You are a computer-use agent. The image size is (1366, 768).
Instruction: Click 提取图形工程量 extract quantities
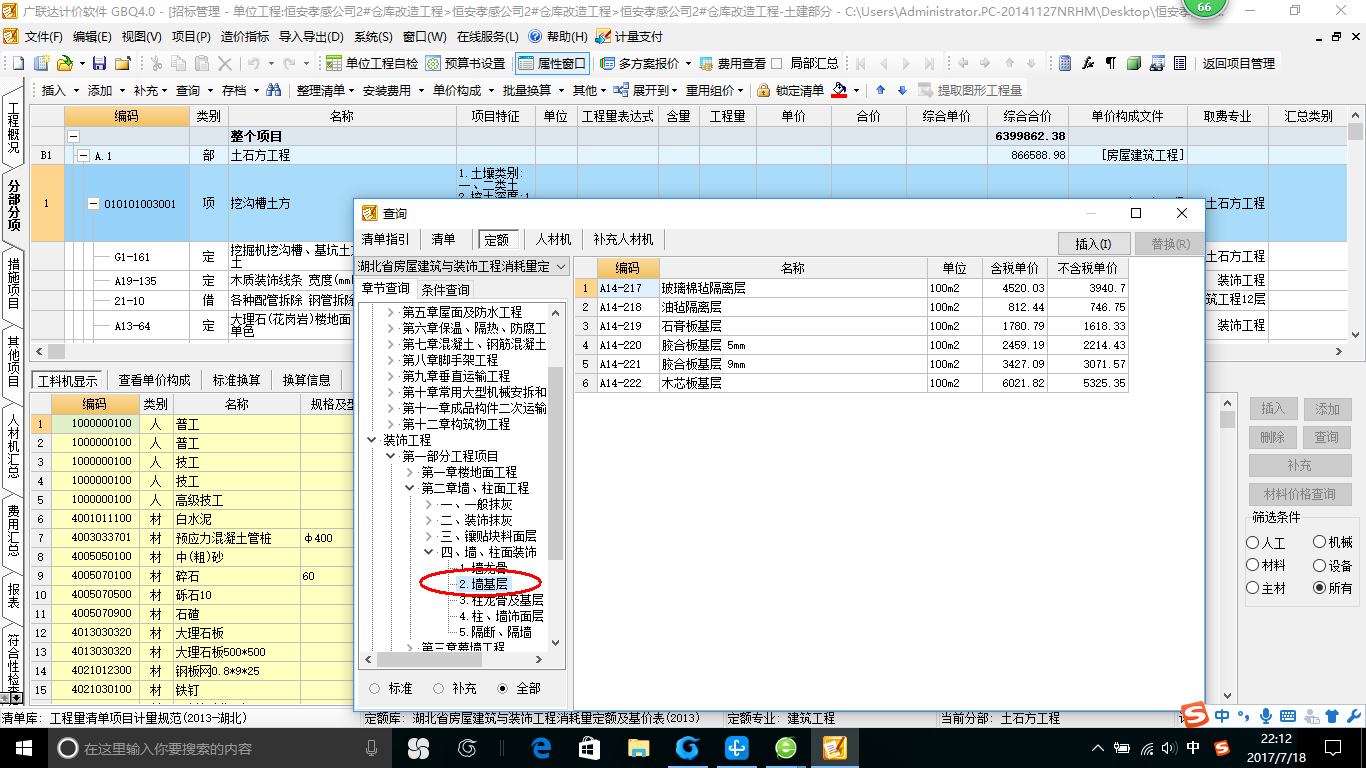click(x=970, y=90)
